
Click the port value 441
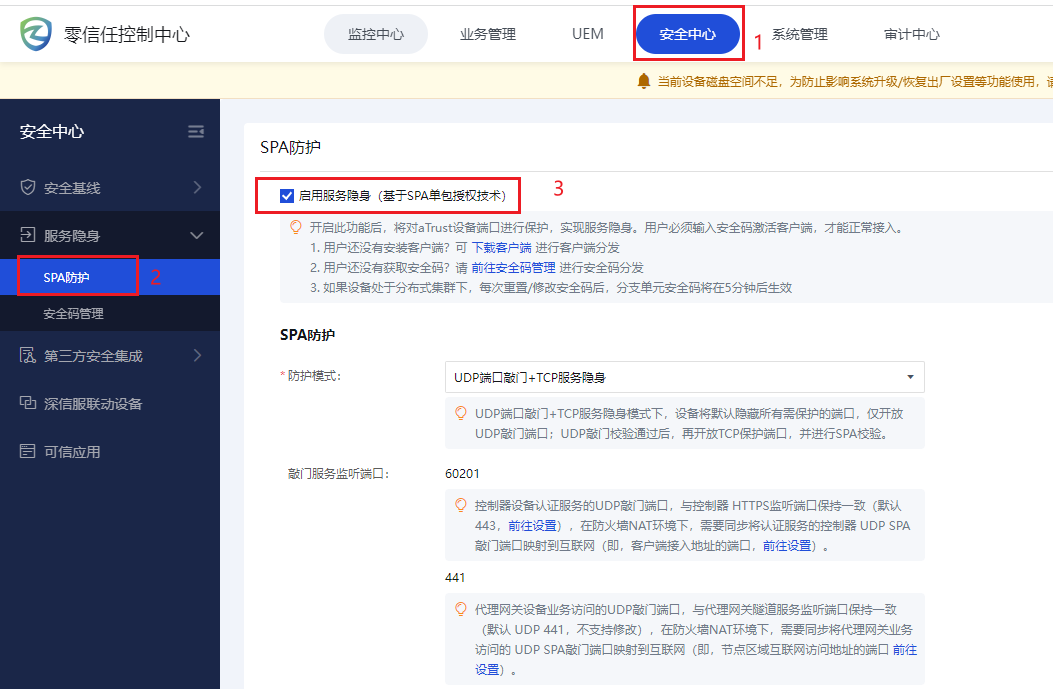tap(455, 578)
